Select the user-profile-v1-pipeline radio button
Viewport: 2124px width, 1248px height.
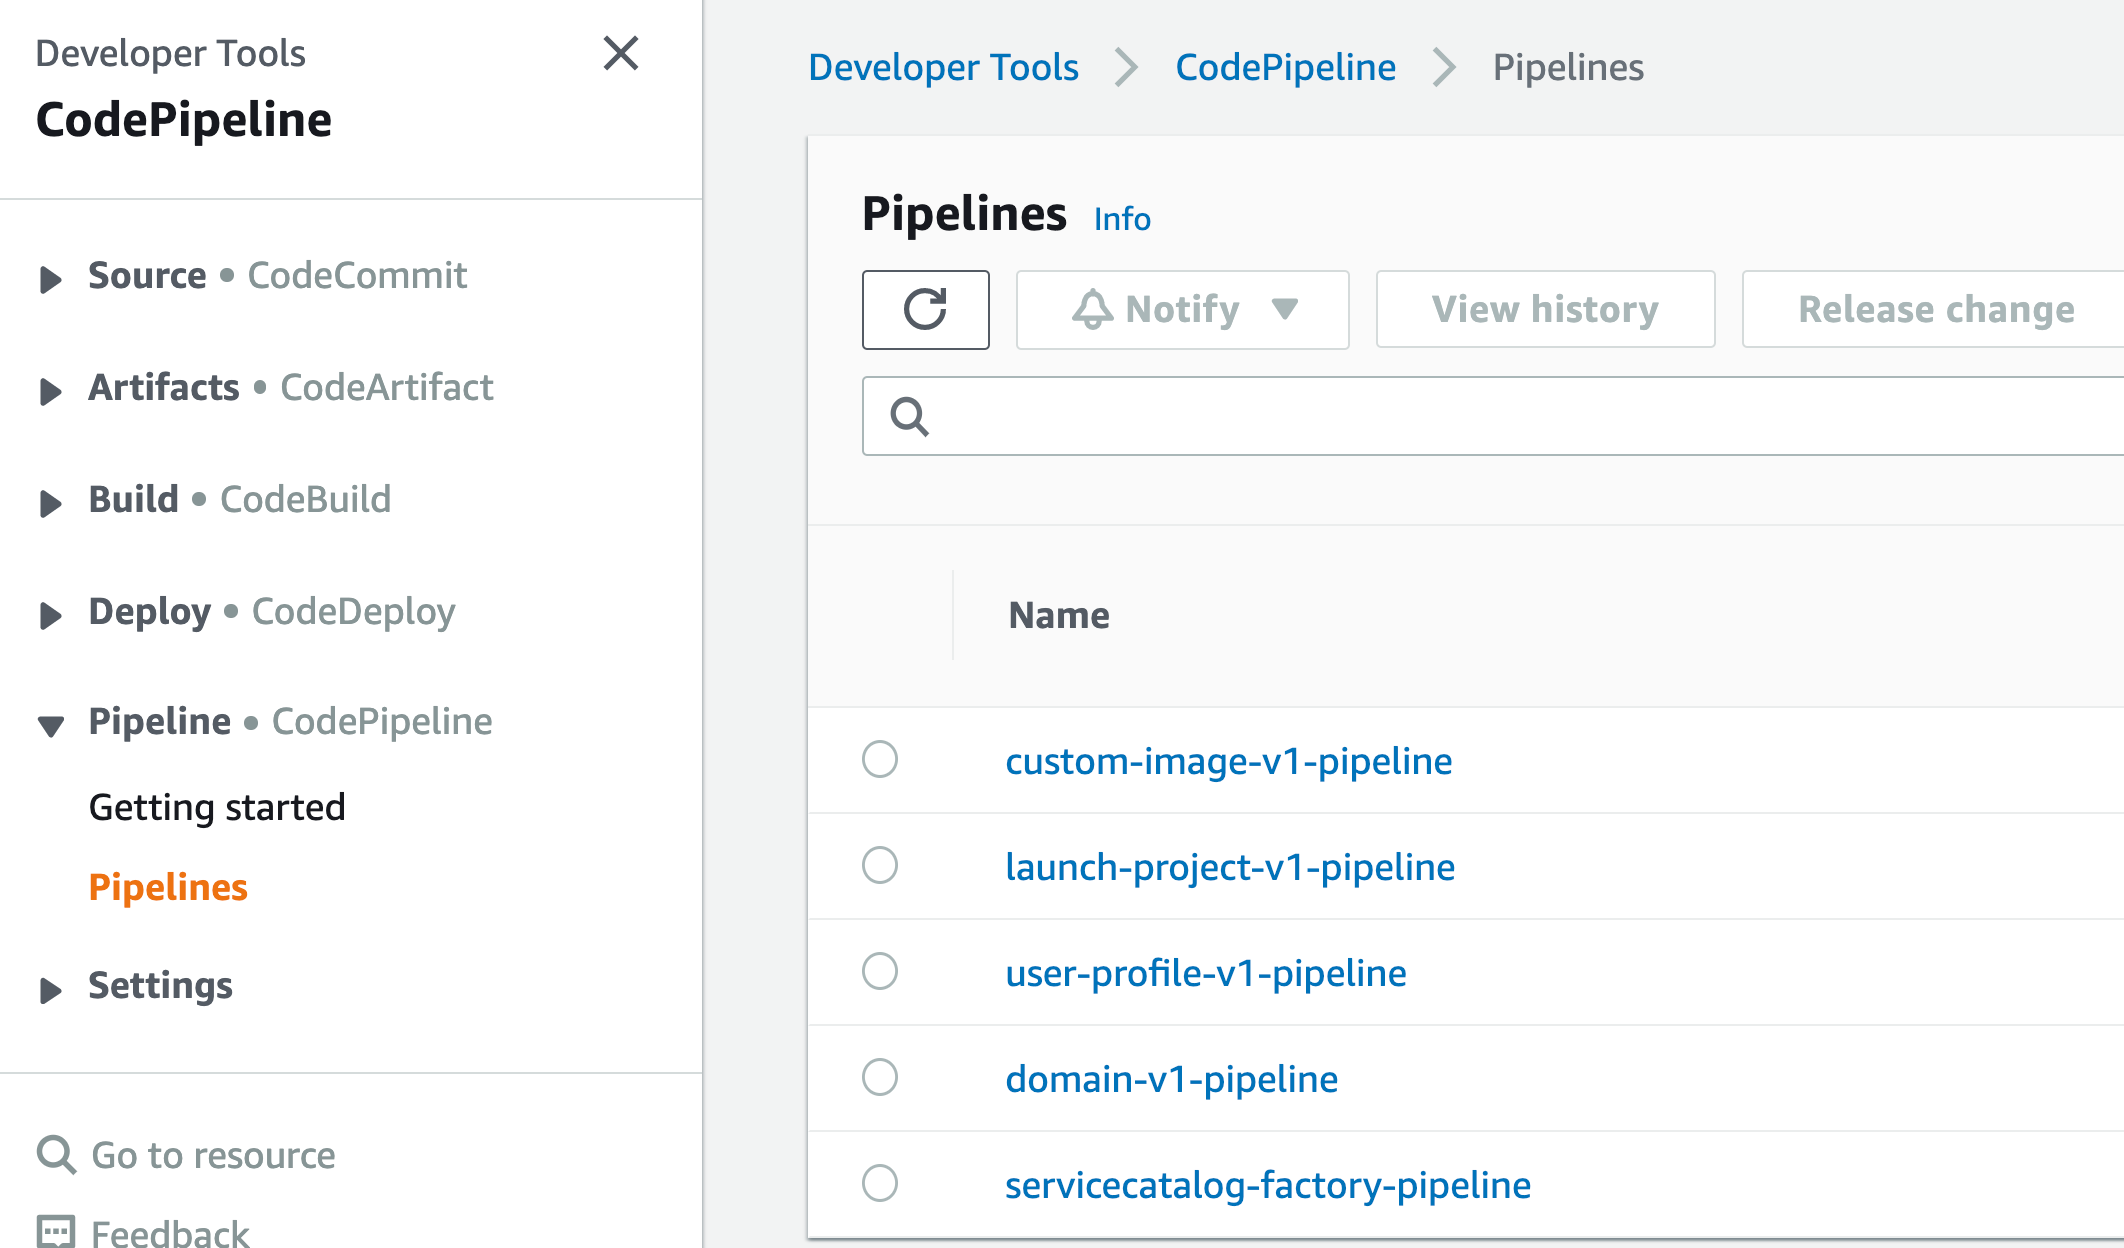pyautogui.click(x=880, y=971)
